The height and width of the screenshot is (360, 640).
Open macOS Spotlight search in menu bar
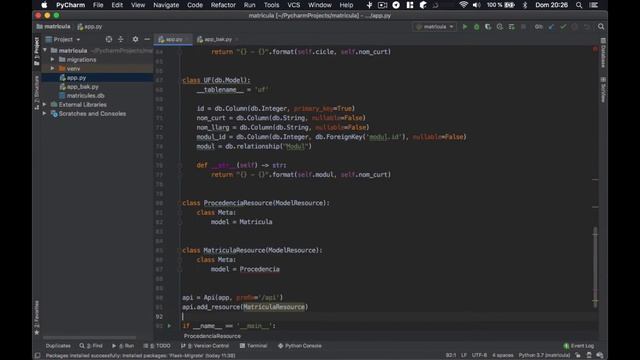tap(579, 5)
